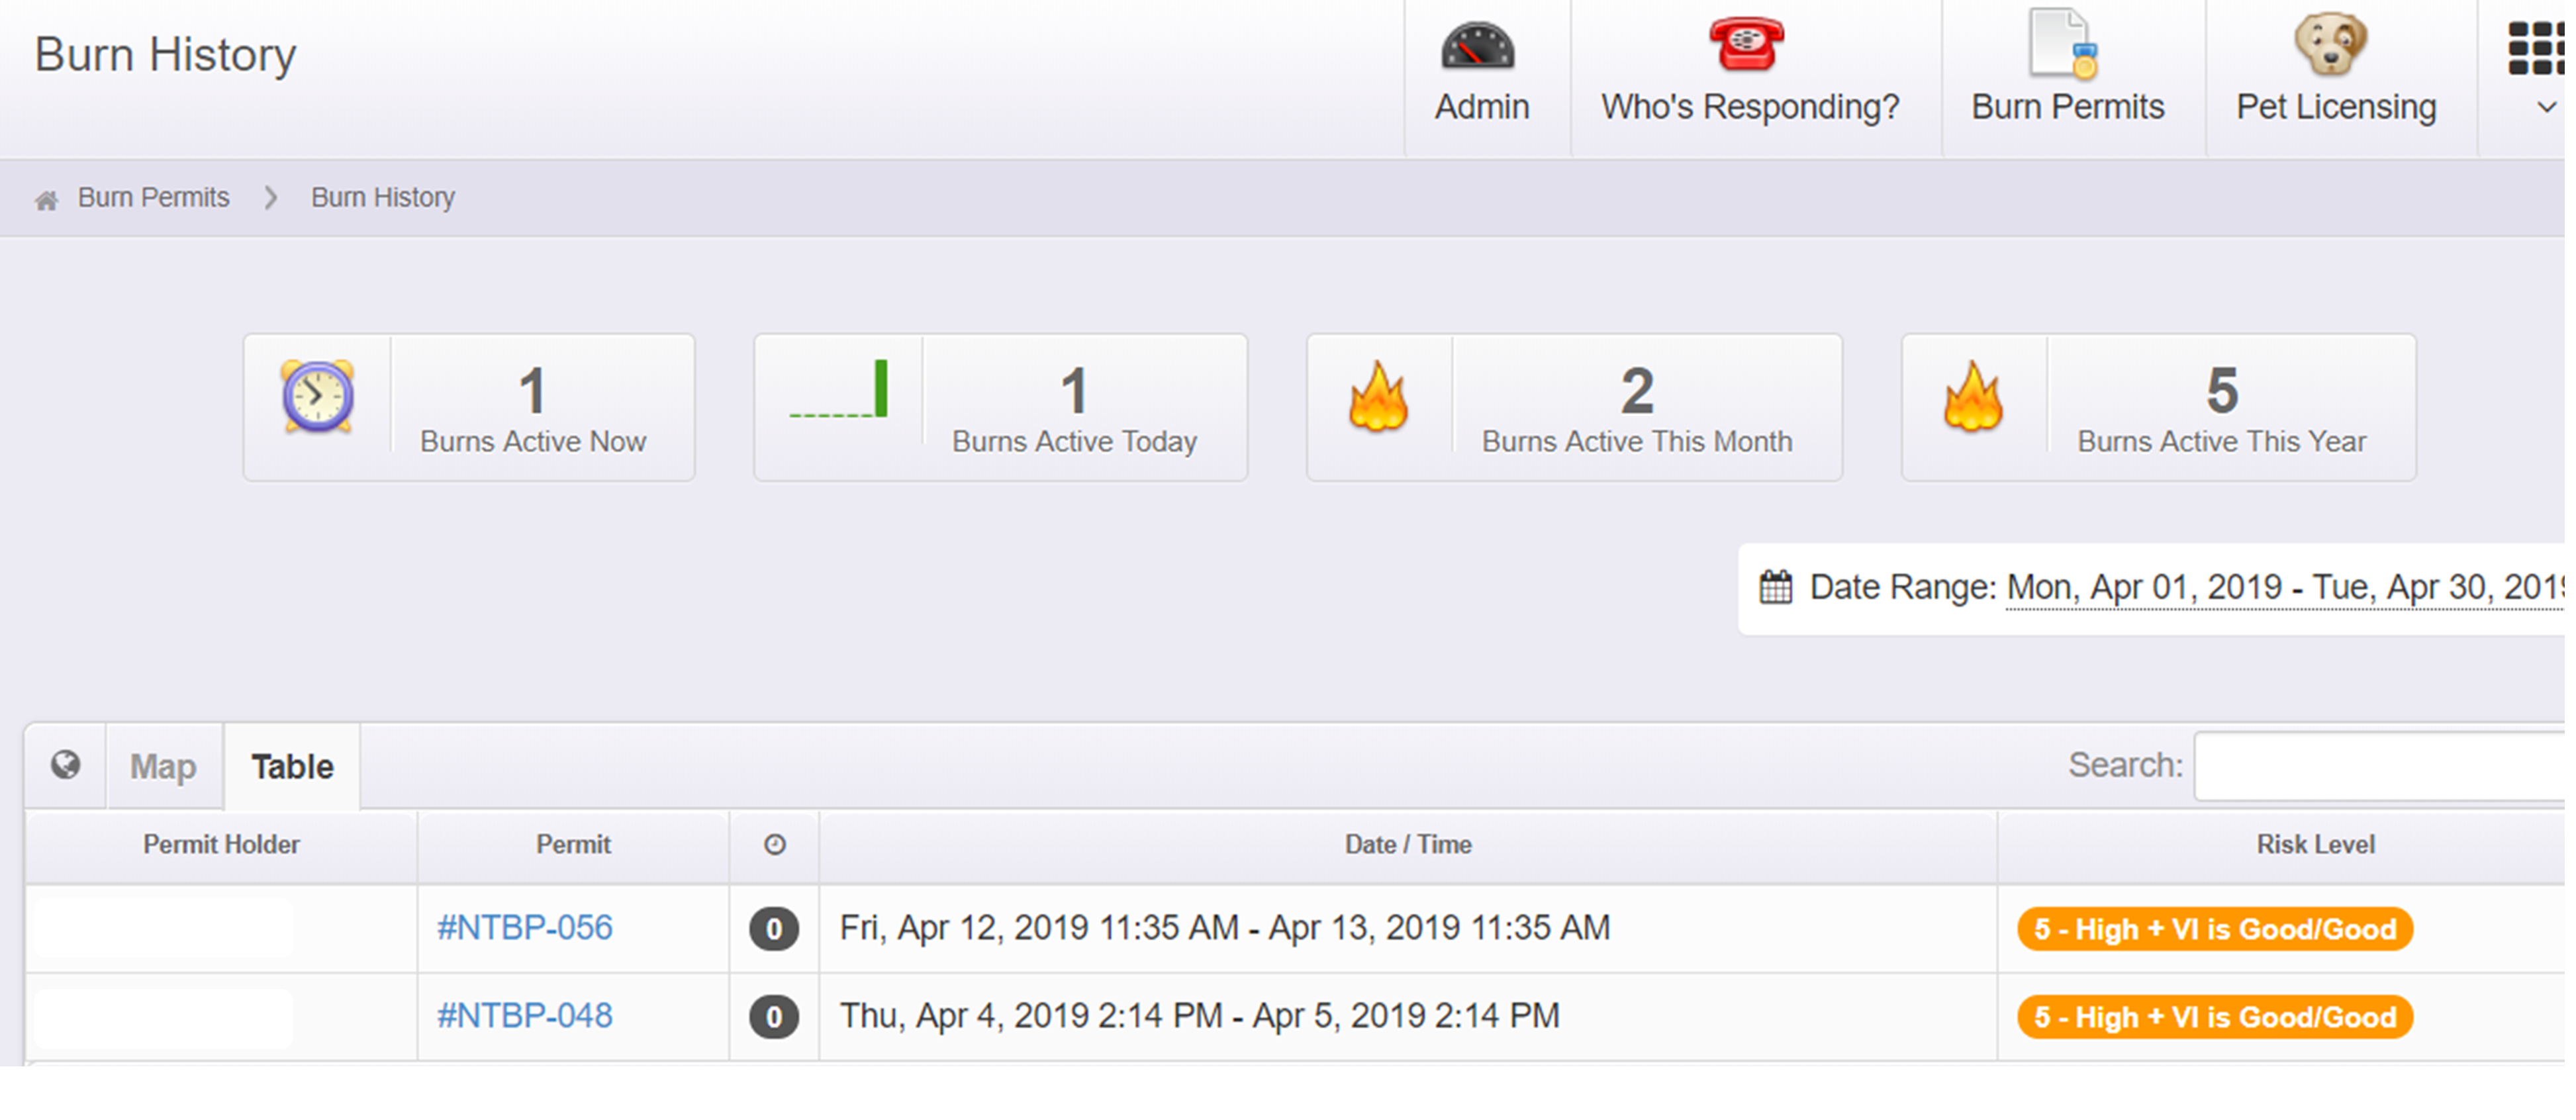Select the Table tab
Screen dimensions: 2576x1120
coord(292,767)
